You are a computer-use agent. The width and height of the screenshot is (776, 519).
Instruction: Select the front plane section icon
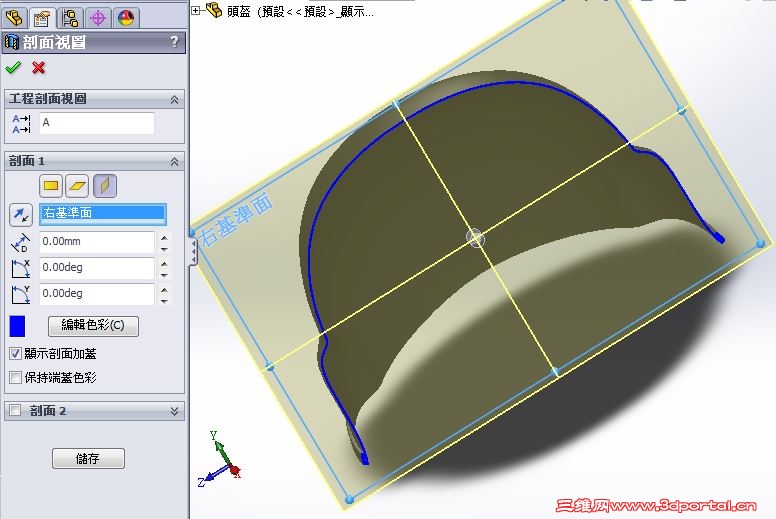coord(51,186)
